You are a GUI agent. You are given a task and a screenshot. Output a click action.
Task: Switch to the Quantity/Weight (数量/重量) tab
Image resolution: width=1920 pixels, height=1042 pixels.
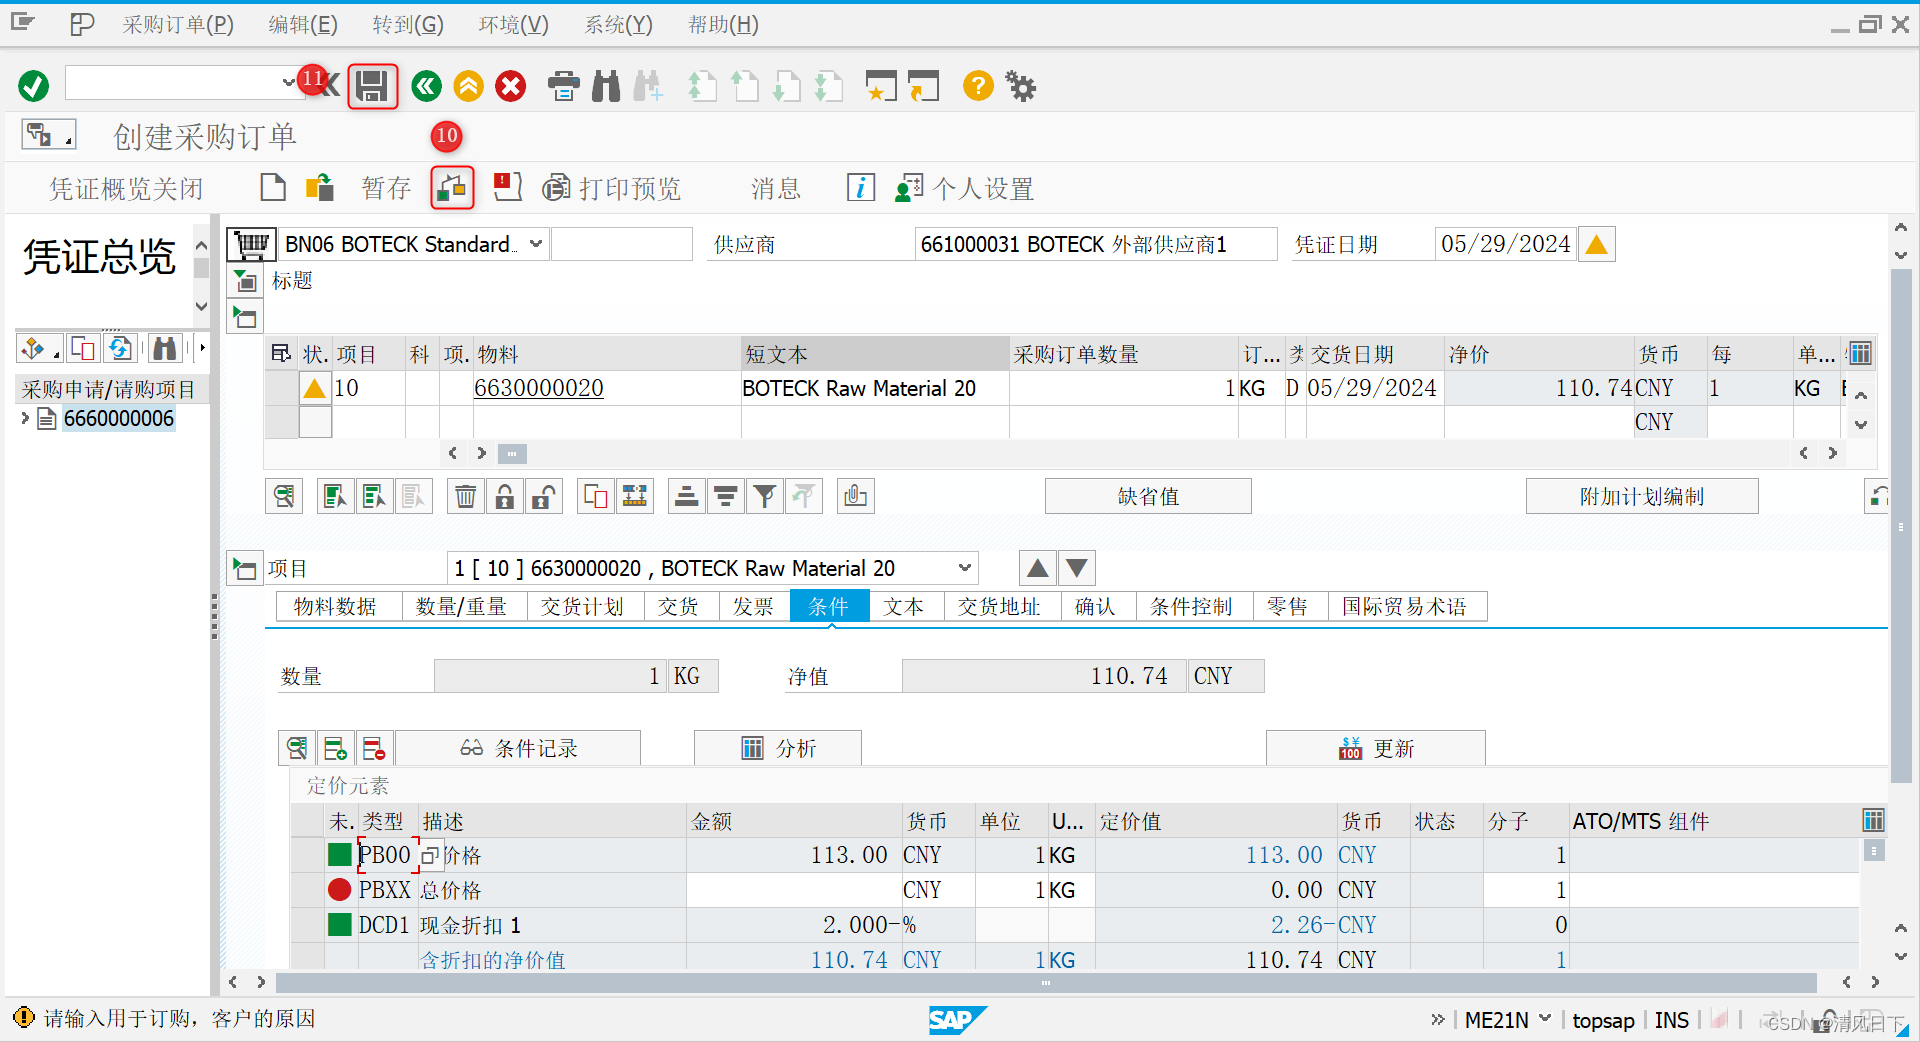coord(462,606)
